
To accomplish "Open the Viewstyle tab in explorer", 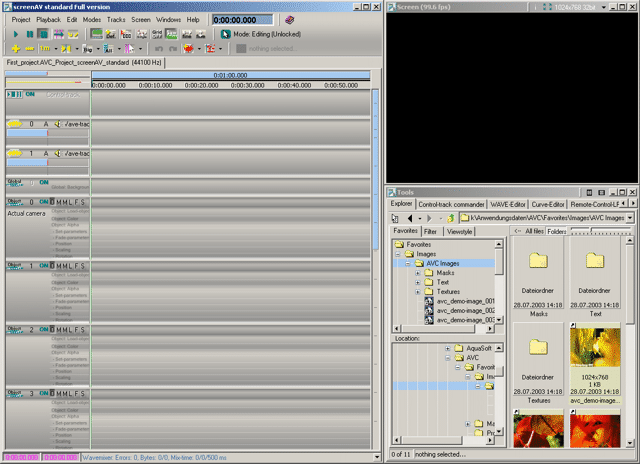I will coord(459,232).
